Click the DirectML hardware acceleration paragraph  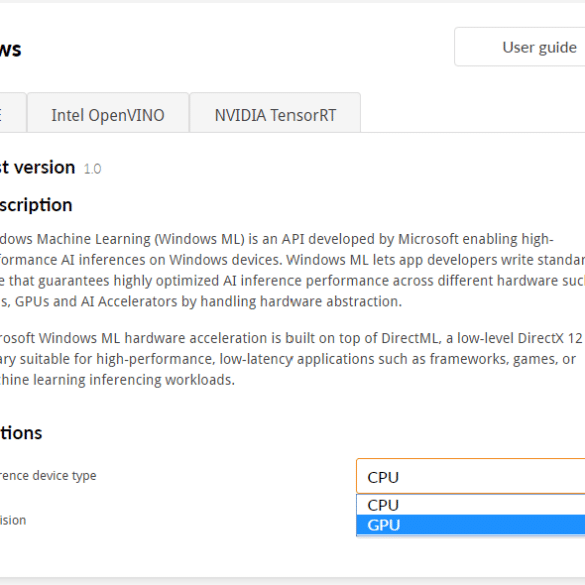point(292,359)
